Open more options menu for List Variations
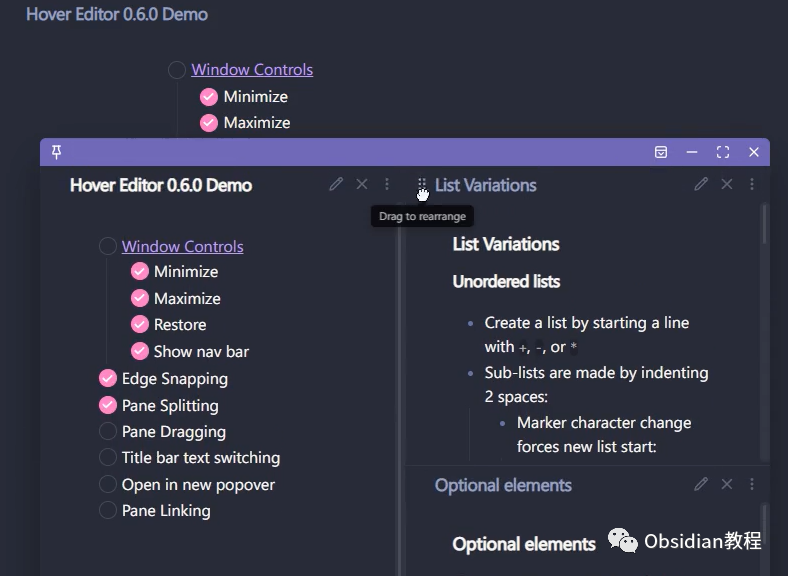The width and height of the screenshot is (788, 576). (x=752, y=184)
